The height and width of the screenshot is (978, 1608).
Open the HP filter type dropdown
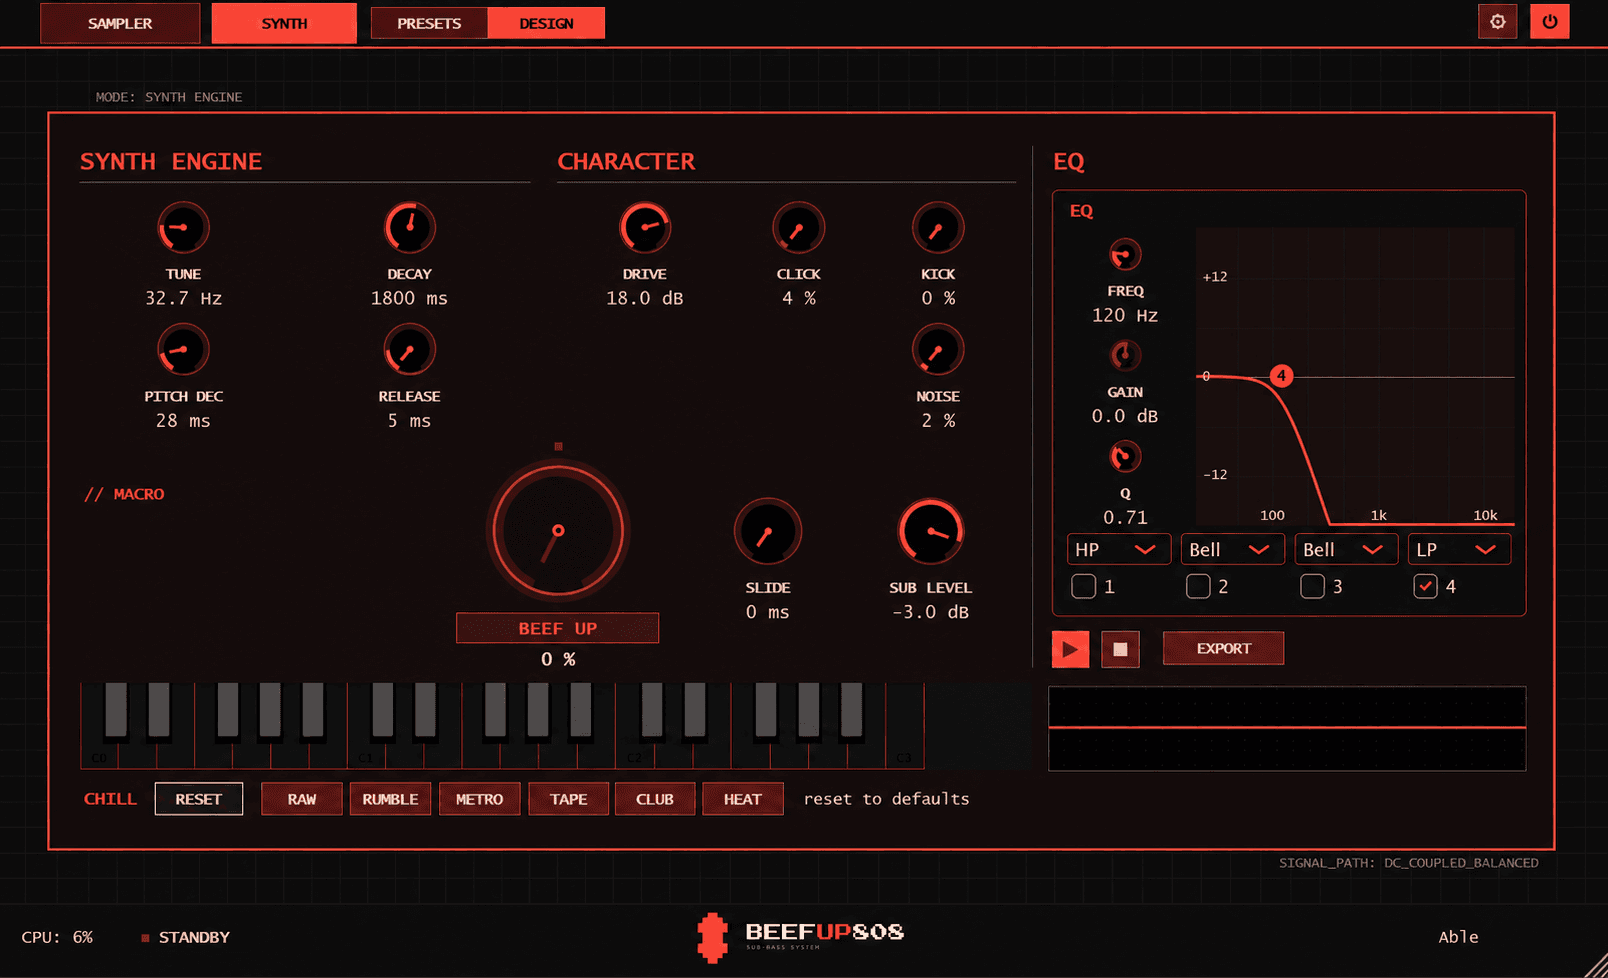click(1118, 550)
